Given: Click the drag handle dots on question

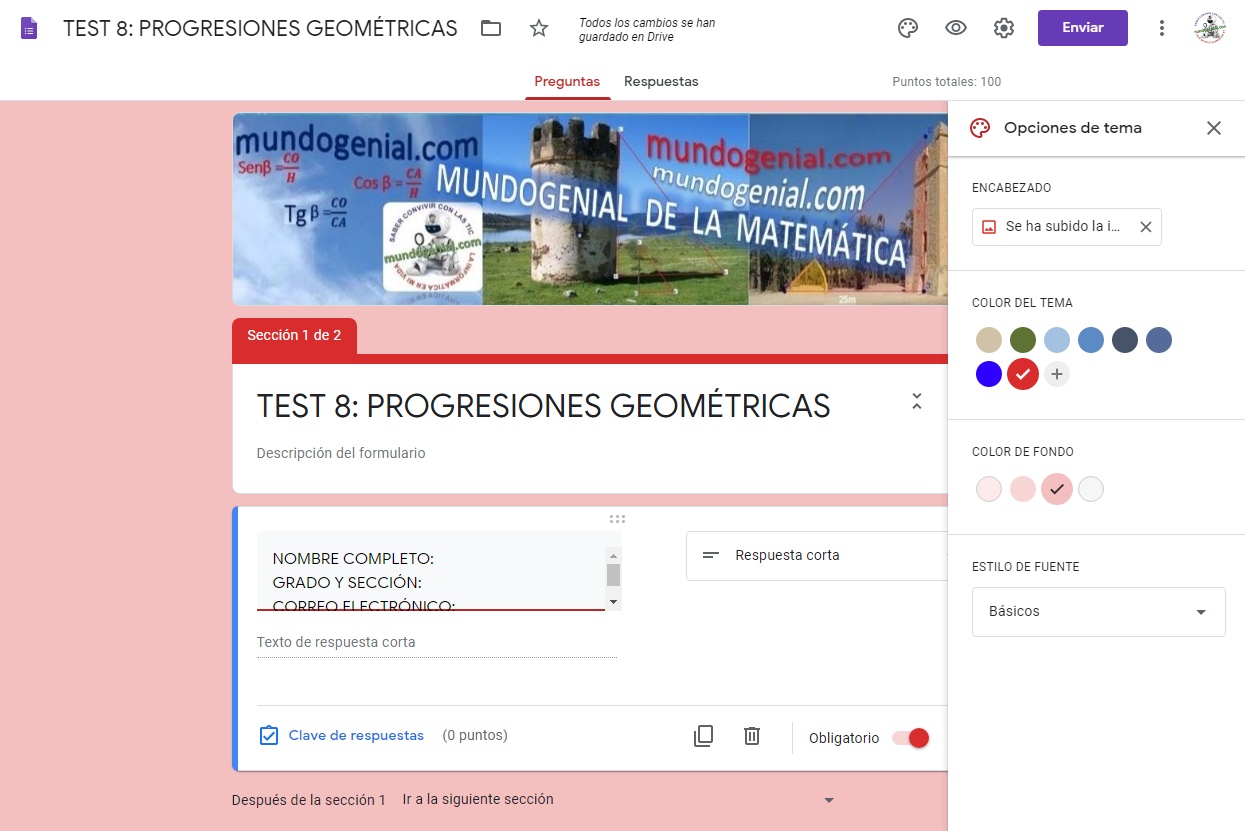Looking at the screenshot, I should 617,519.
